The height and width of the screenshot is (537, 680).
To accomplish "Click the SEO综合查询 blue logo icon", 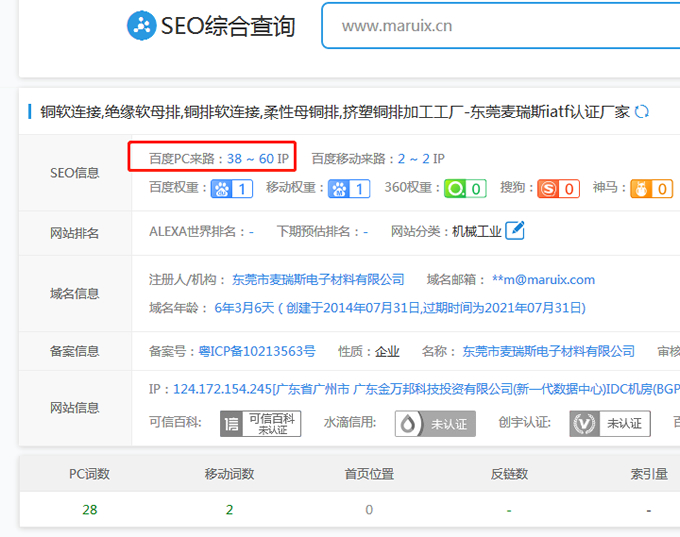I will [141, 26].
